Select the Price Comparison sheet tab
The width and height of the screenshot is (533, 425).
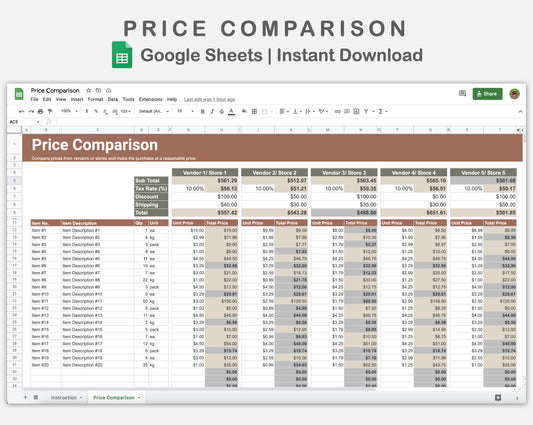click(x=117, y=397)
